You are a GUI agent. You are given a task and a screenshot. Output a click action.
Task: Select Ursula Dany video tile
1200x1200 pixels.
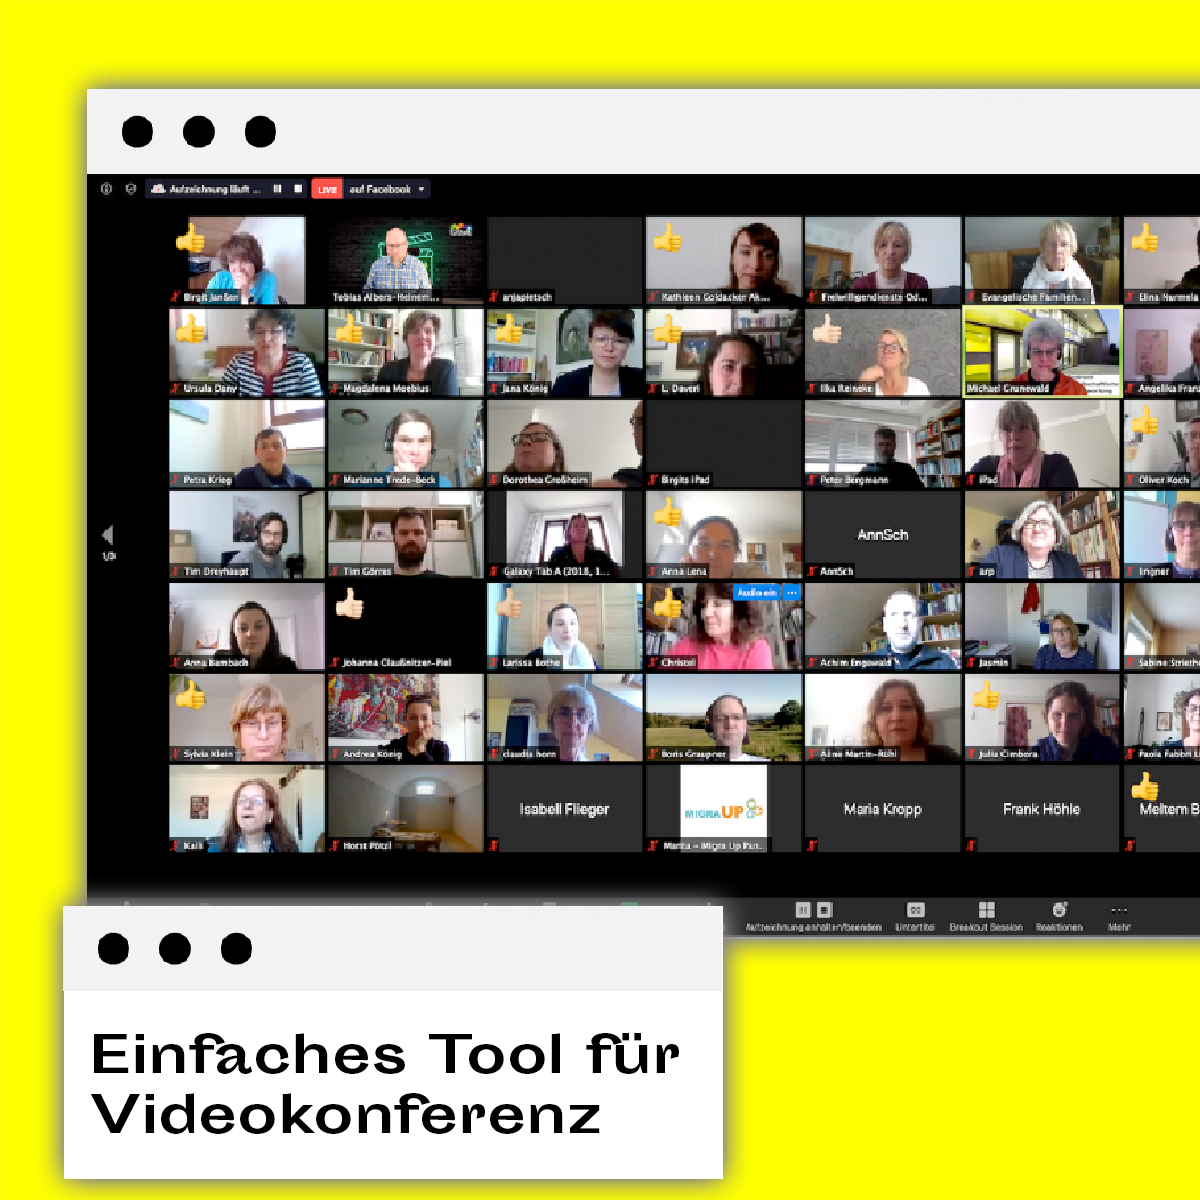point(246,352)
